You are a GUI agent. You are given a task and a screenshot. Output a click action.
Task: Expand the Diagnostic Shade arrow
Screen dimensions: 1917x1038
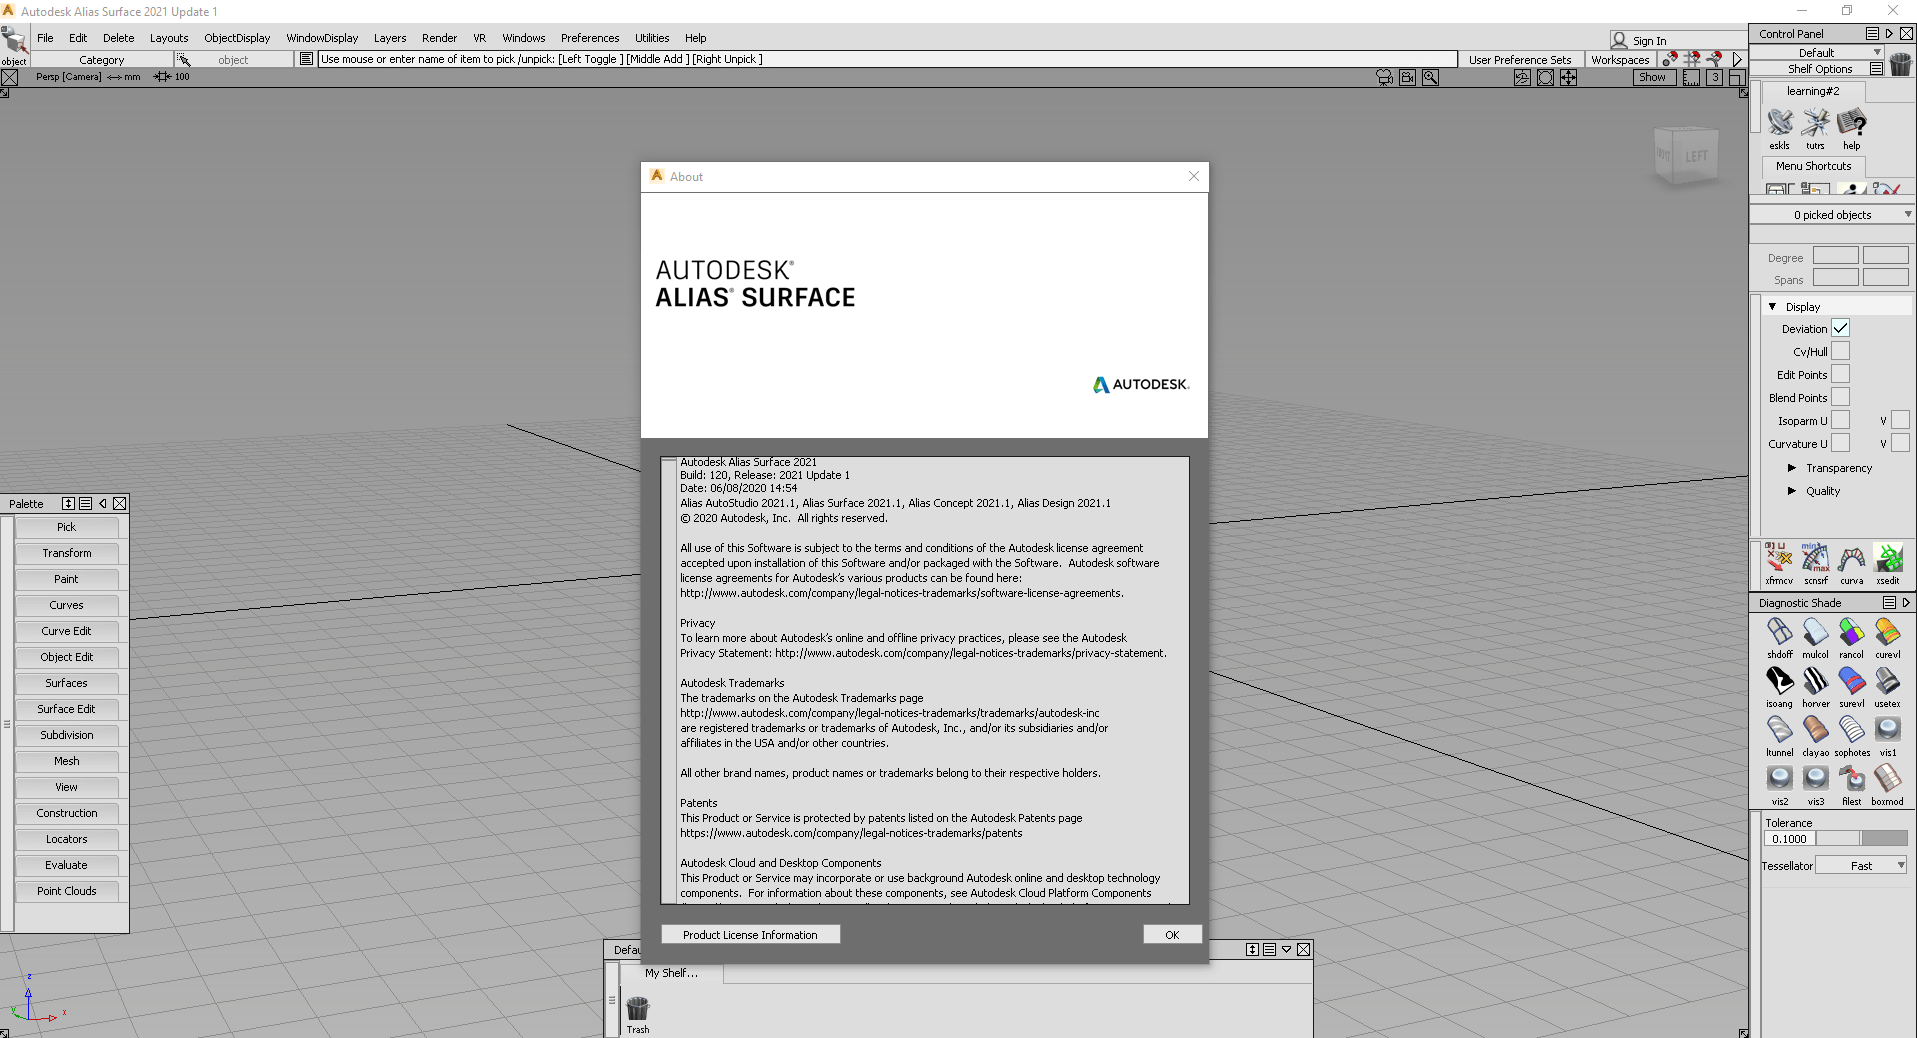tap(1906, 603)
